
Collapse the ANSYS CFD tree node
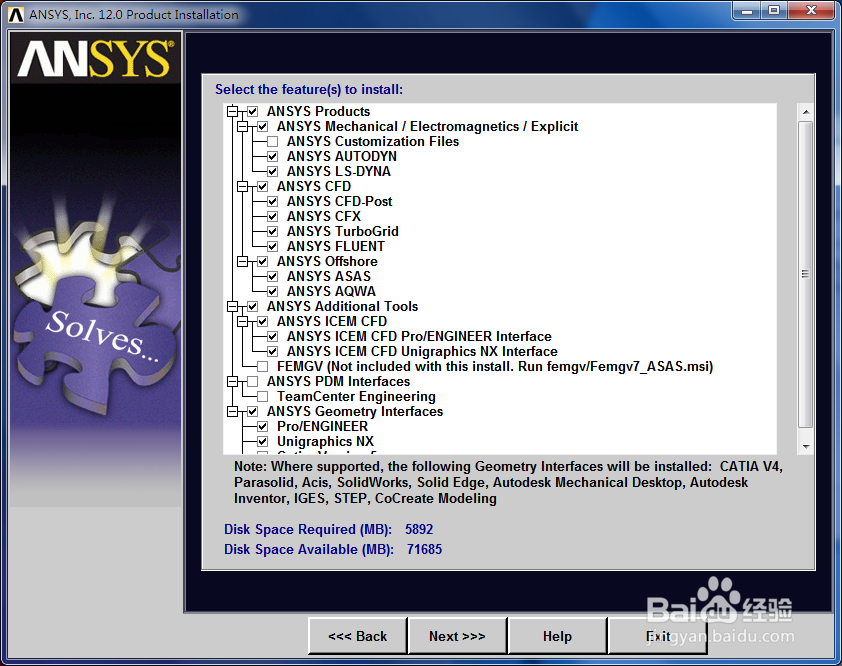tap(243, 187)
